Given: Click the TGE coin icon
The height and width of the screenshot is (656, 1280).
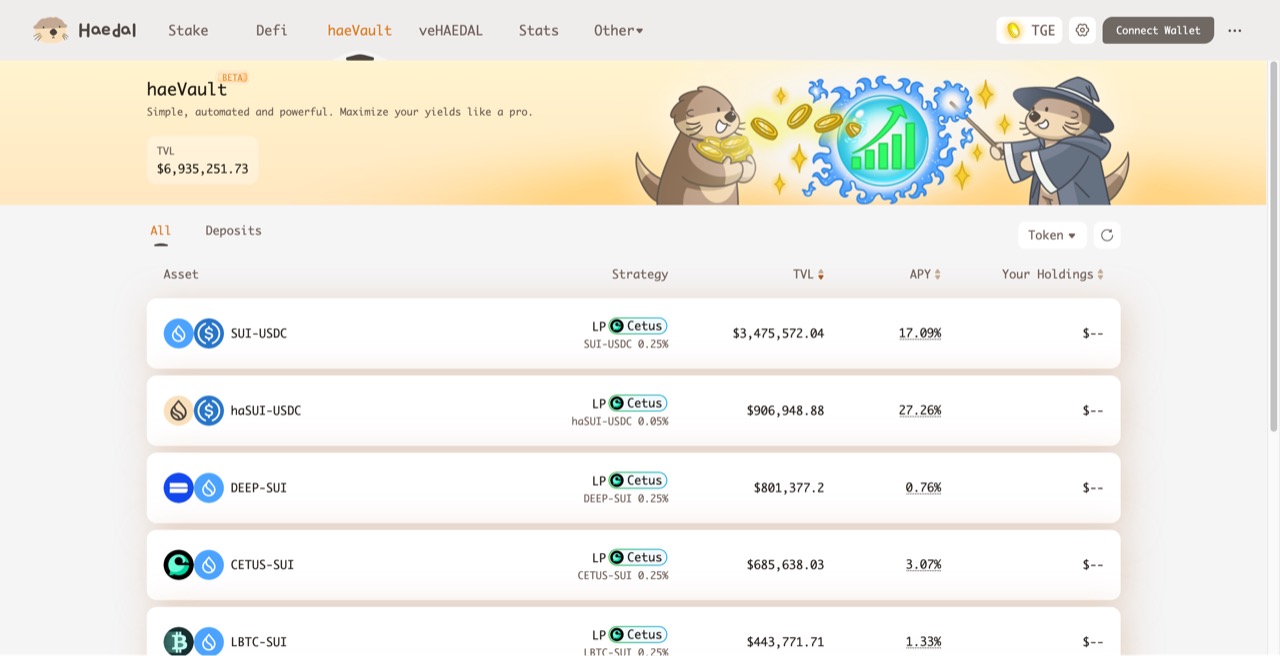Looking at the screenshot, I should click(x=1014, y=30).
